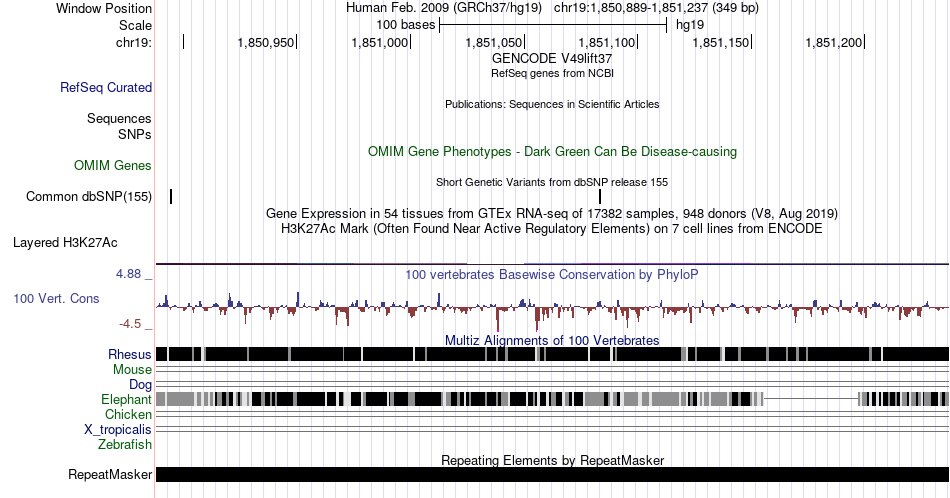Select the Chicken alignment label
This screenshot has height=498, width=950.
click(128, 414)
